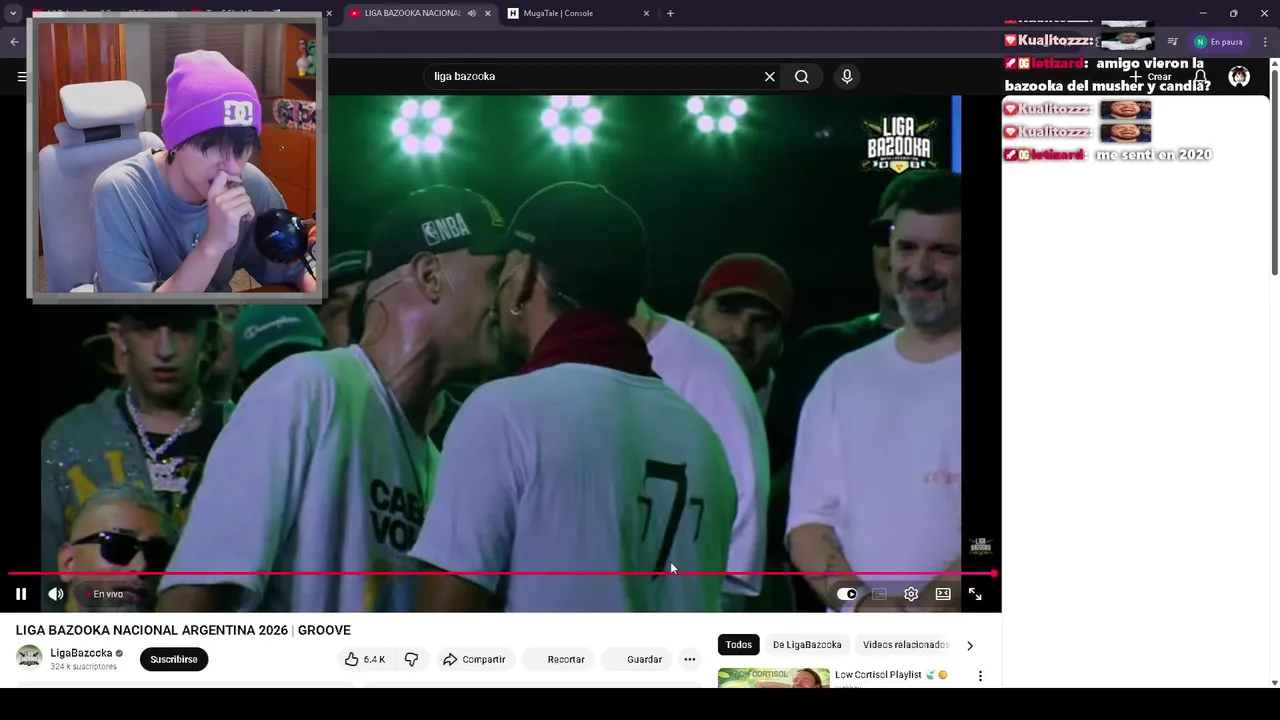Open more actions ellipsis under video
1280x720 pixels.
pos(689,659)
